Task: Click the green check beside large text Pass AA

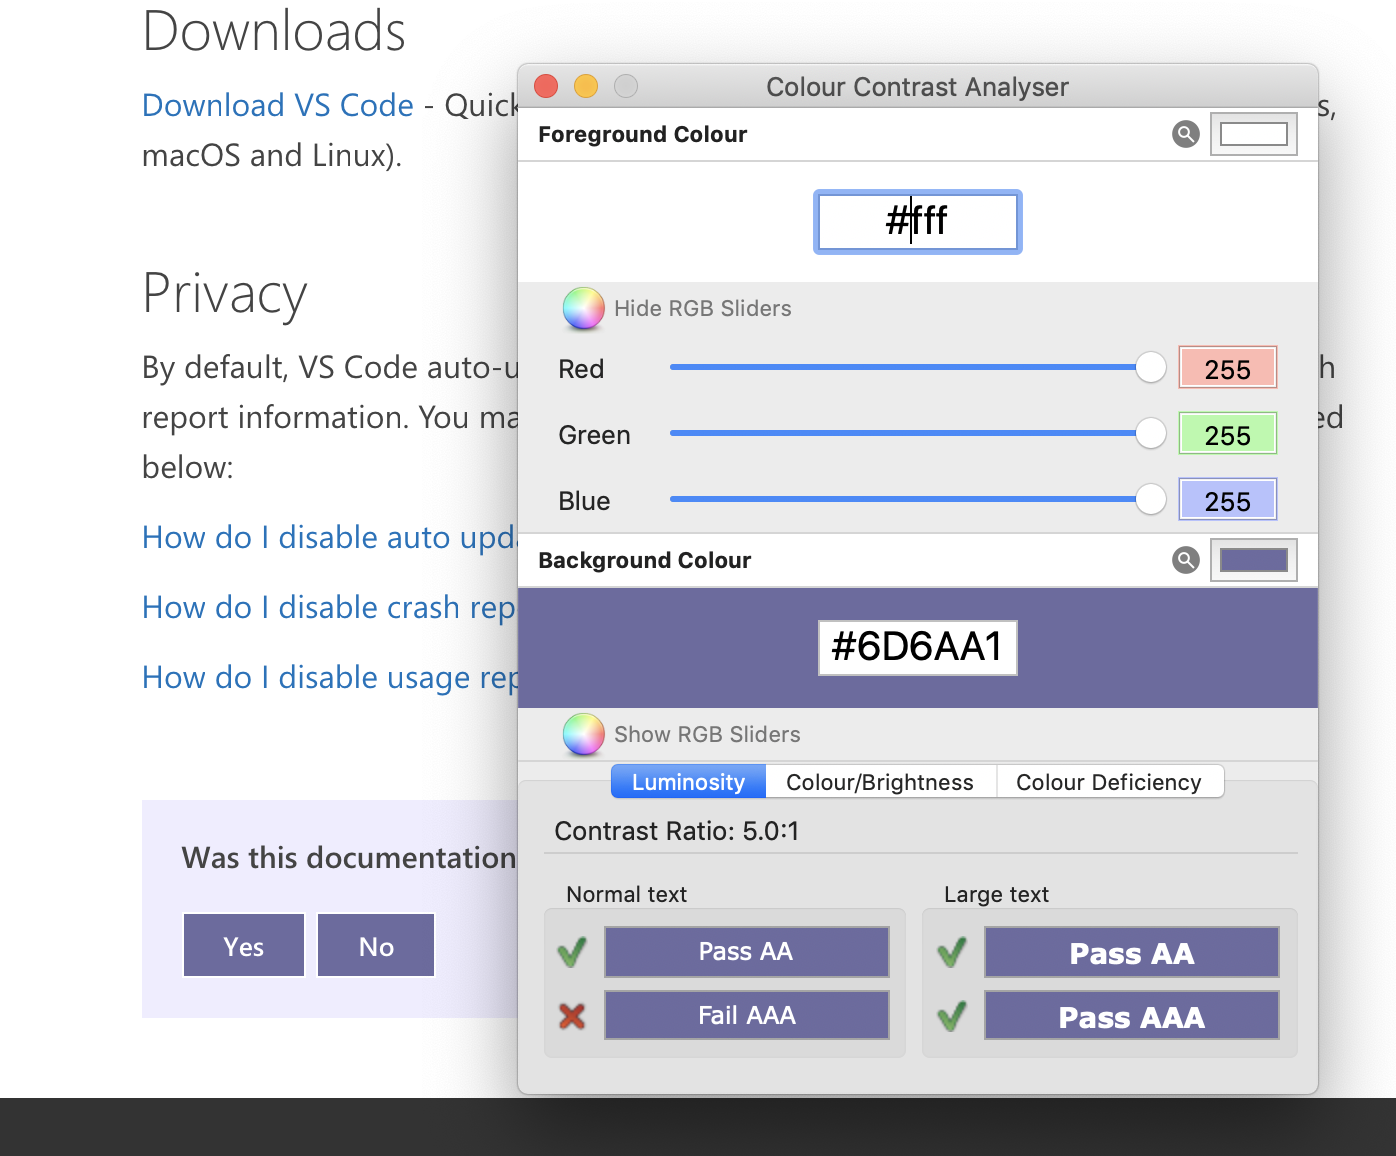Action: 951,951
